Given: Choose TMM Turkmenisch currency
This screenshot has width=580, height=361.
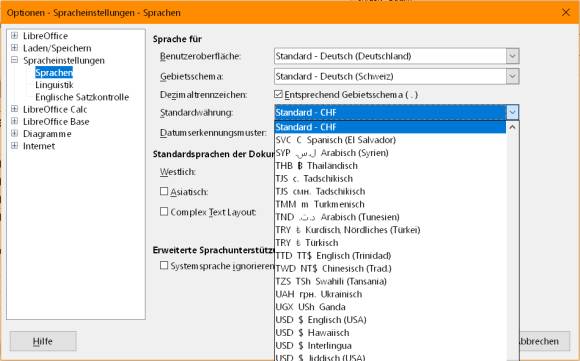Looking at the screenshot, I should coord(390,204).
